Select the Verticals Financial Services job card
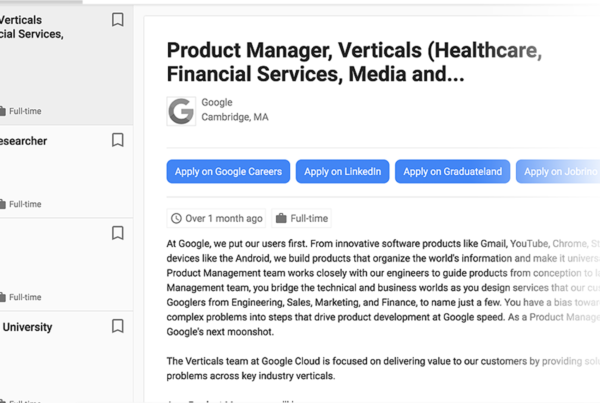This screenshot has width=600, height=403. [65, 65]
